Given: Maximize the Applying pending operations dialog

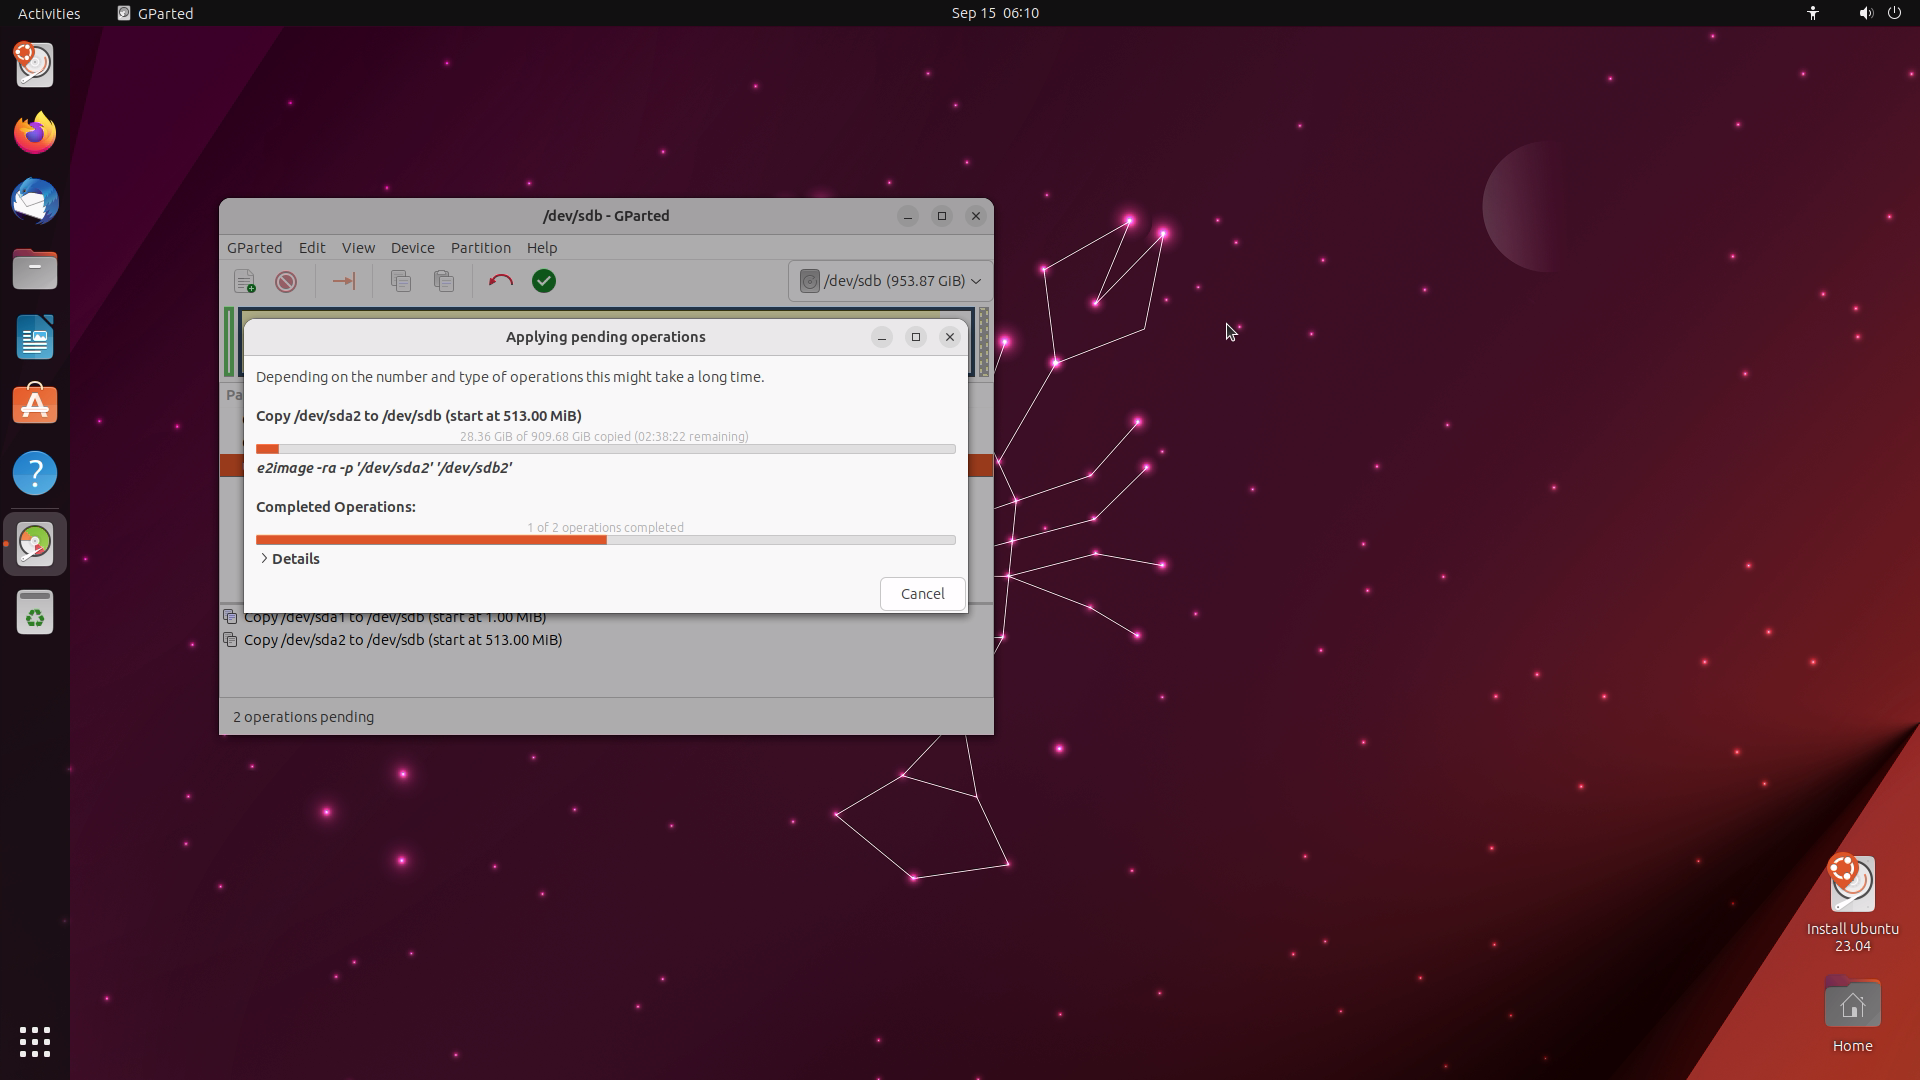Looking at the screenshot, I should [916, 337].
